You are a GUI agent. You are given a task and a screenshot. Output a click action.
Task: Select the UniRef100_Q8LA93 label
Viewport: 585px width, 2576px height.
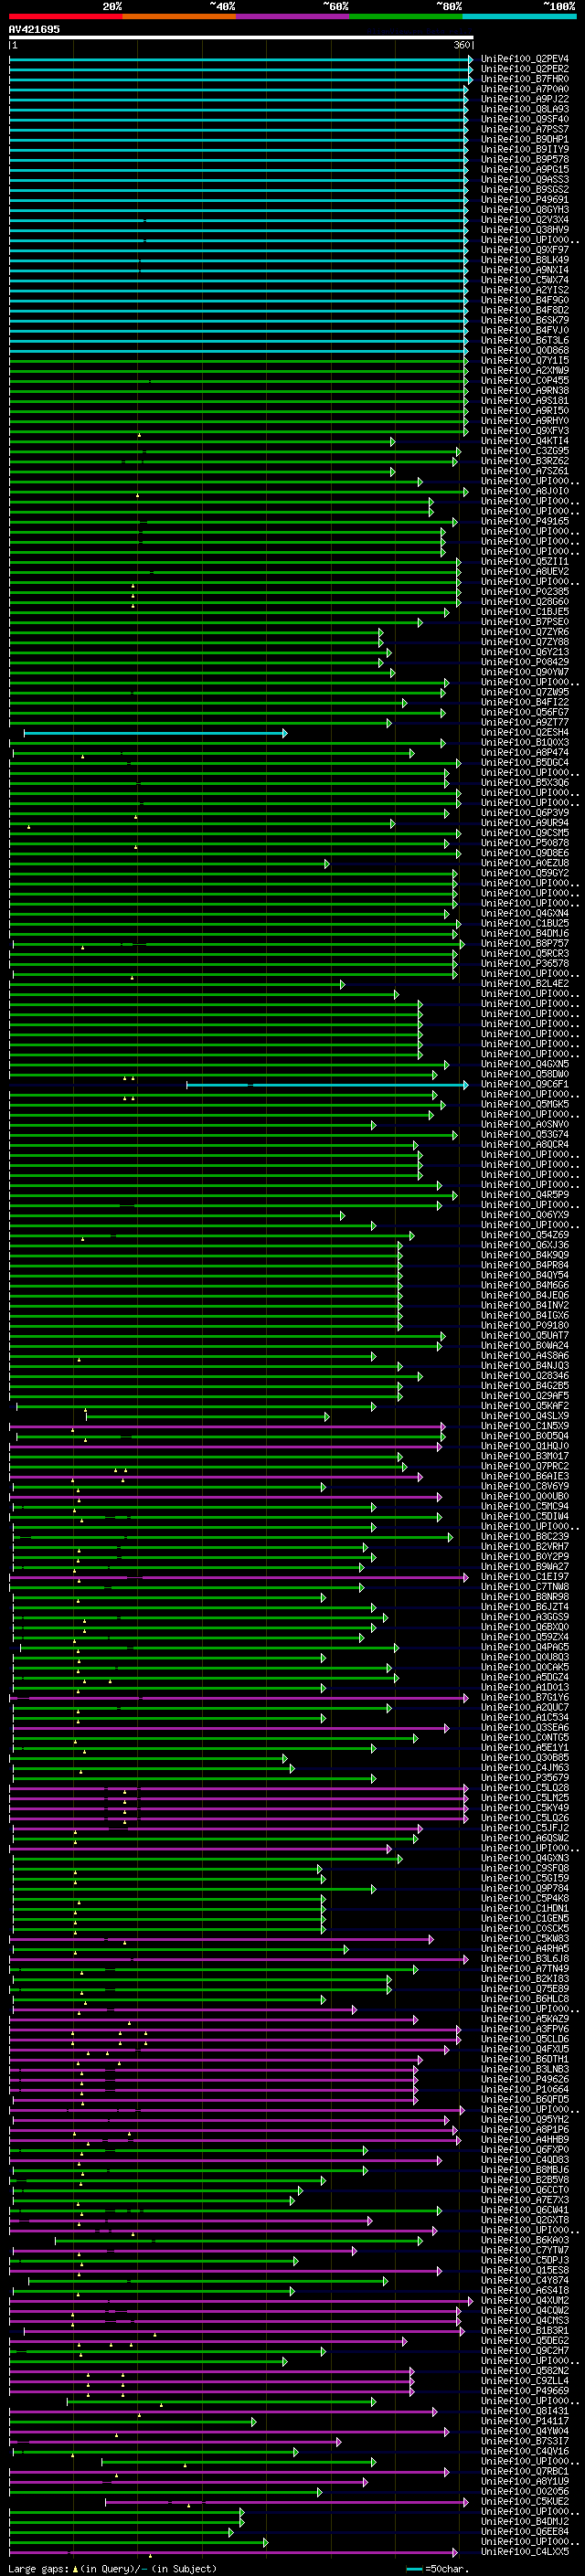pos(525,109)
